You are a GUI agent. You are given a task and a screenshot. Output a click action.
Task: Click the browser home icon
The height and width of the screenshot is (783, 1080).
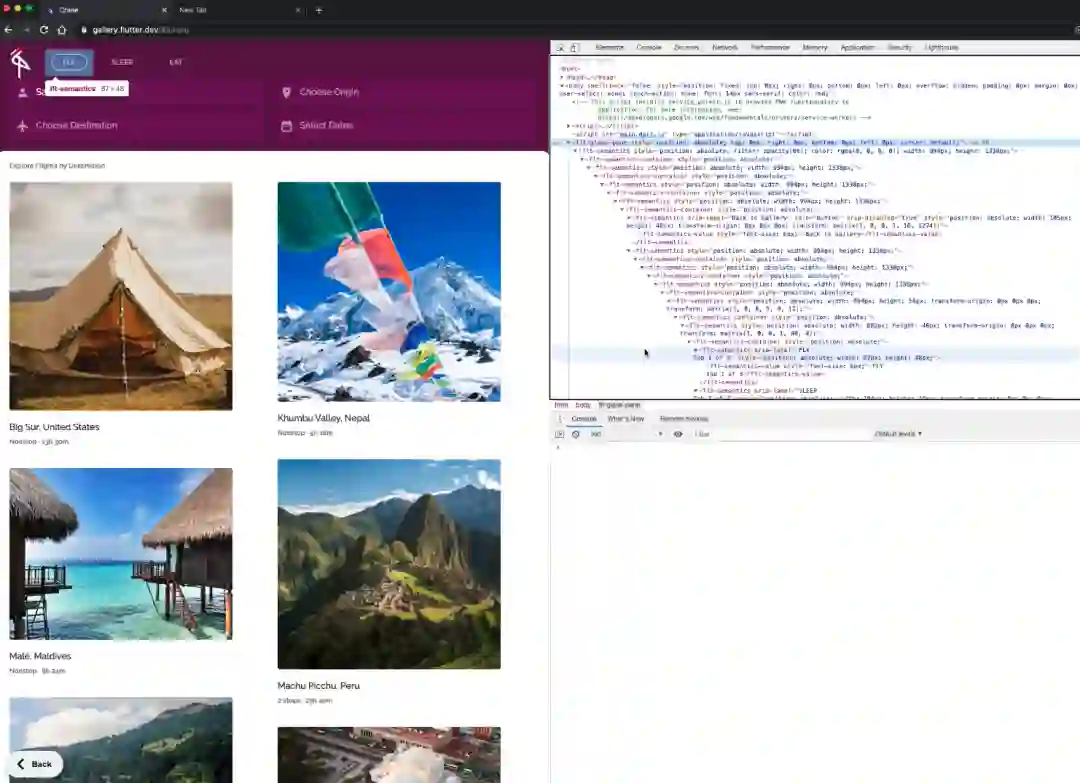click(x=62, y=30)
